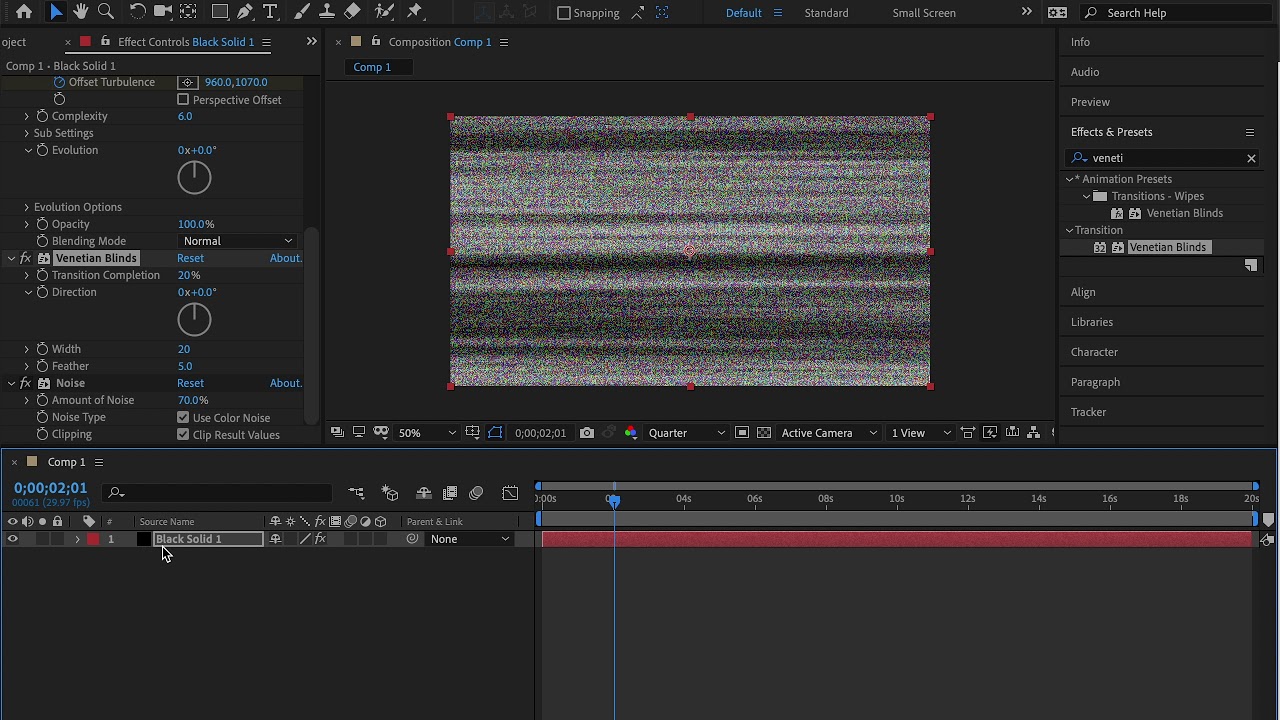This screenshot has width=1280, height=720.
Task: Open the Comp 1 timeline tab
Action: coord(66,462)
